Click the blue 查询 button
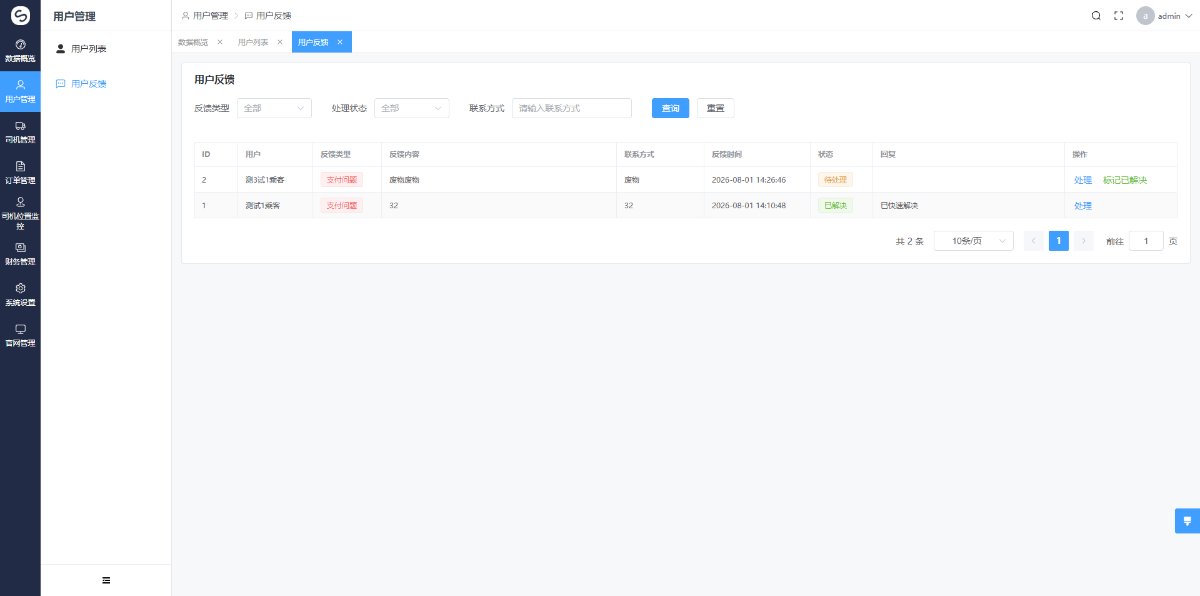 click(x=670, y=108)
